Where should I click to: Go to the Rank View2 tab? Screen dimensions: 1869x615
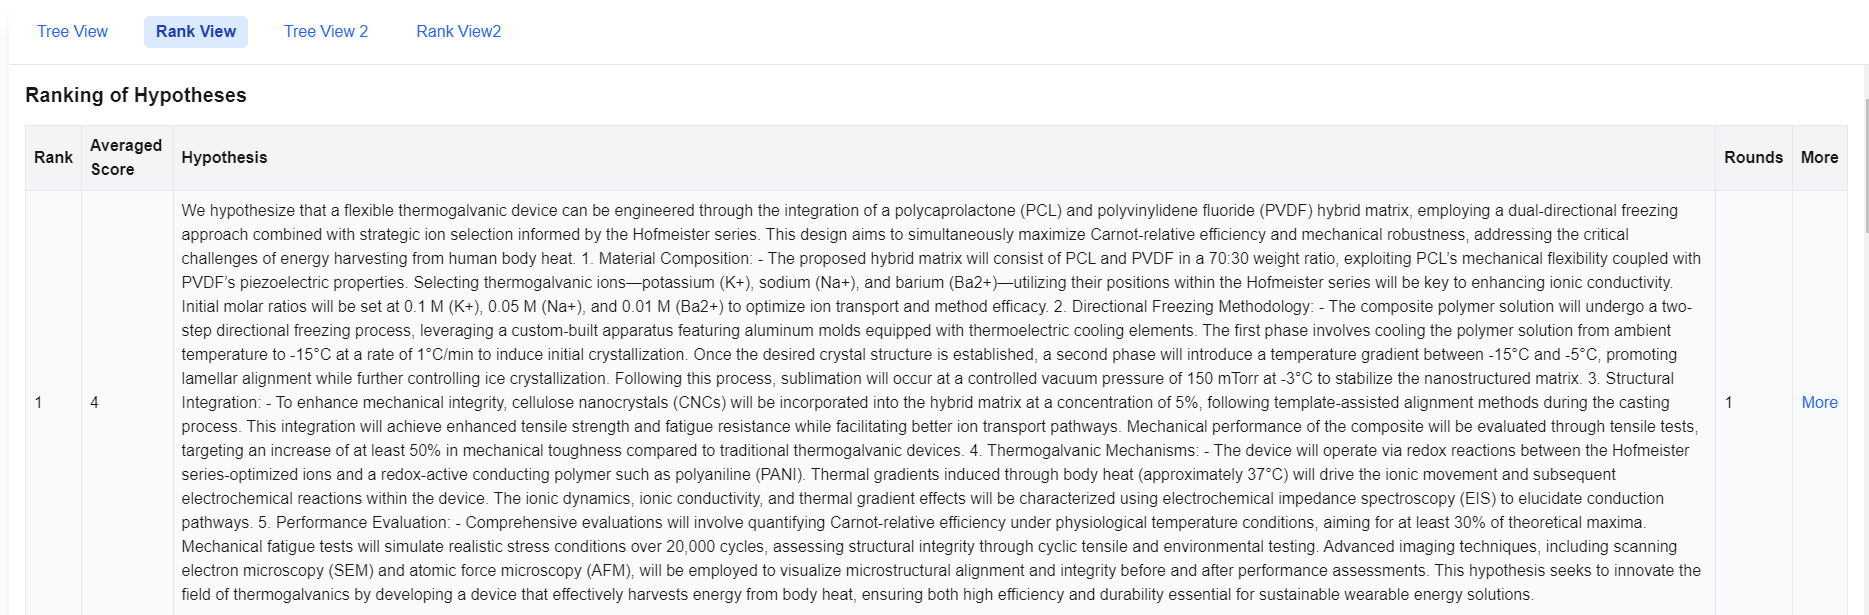458,32
